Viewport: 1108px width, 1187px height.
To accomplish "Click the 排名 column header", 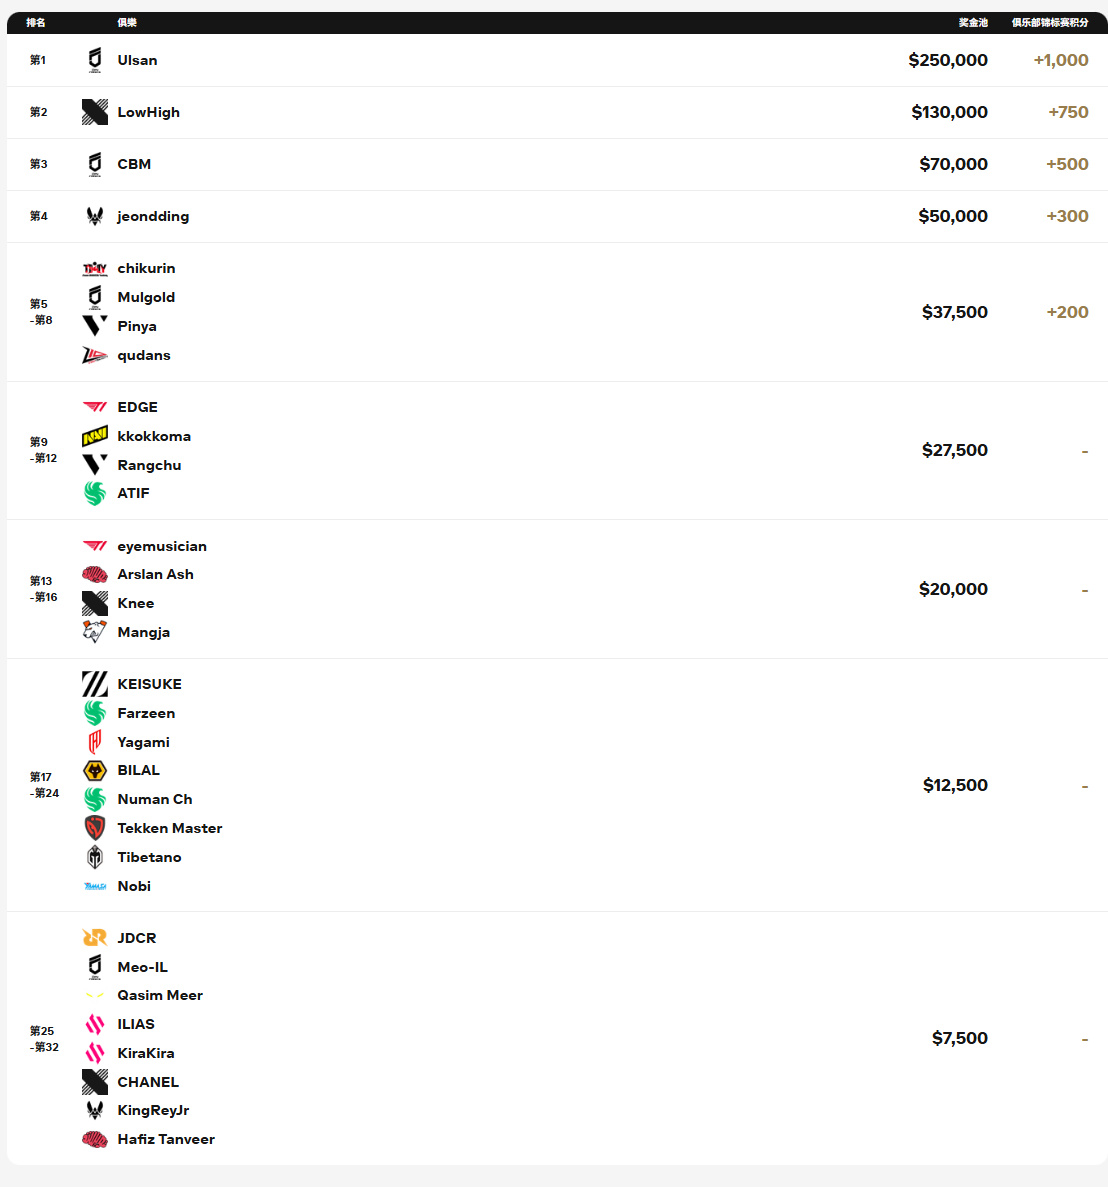I will [x=36, y=22].
